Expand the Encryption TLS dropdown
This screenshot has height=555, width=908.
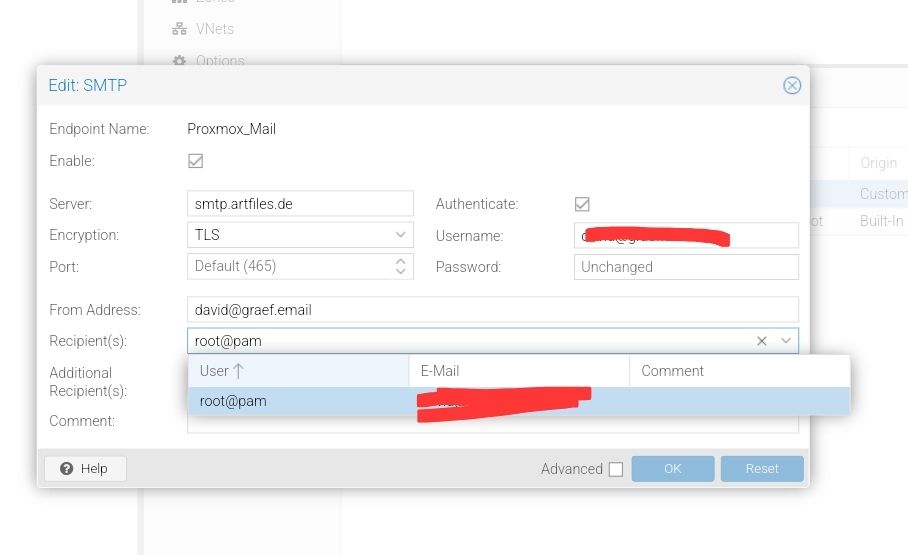tap(400, 235)
